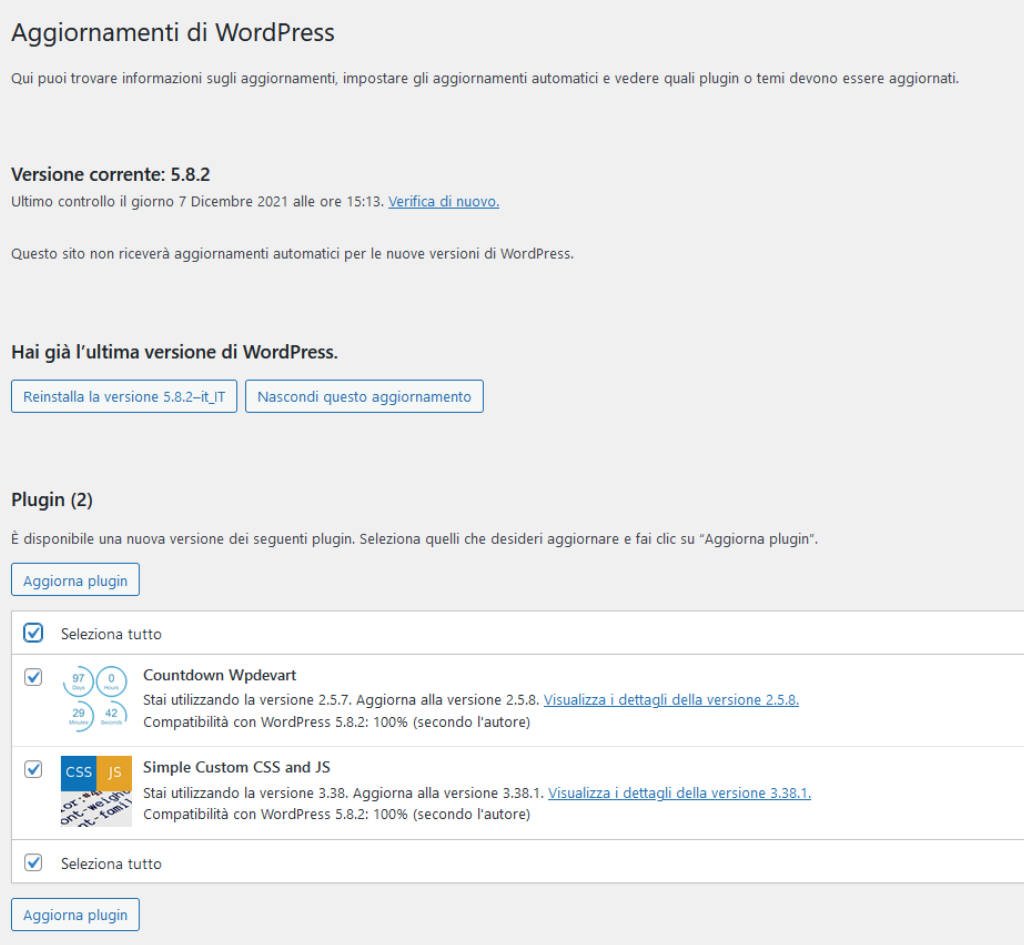Click the Countdown Wpdevart plugin name
Image resolution: width=1024 pixels, height=945 pixels.
coord(219,675)
